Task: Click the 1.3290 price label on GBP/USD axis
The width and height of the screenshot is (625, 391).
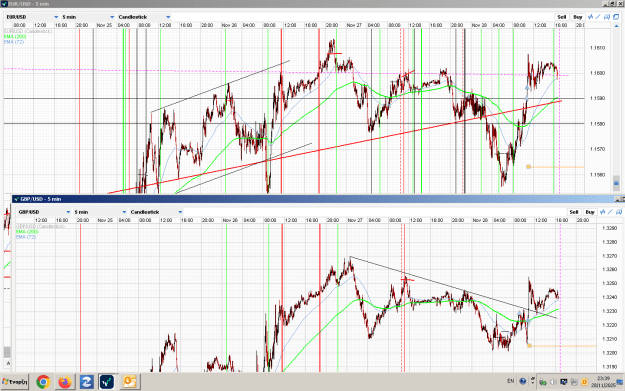Action: 609,228
